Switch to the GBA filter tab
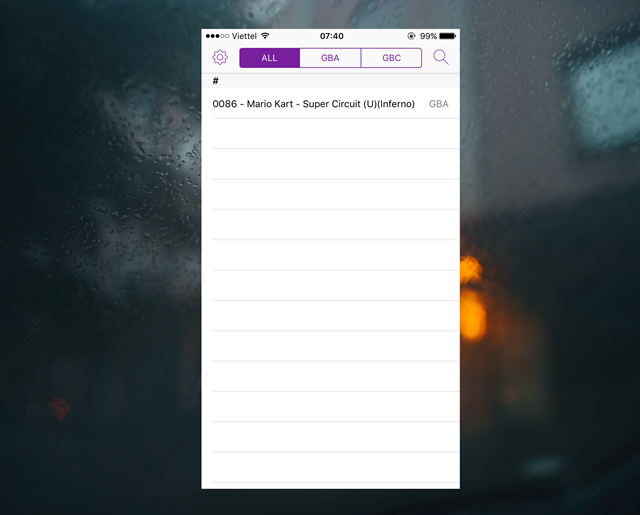640x515 pixels. pyautogui.click(x=330, y=58)
